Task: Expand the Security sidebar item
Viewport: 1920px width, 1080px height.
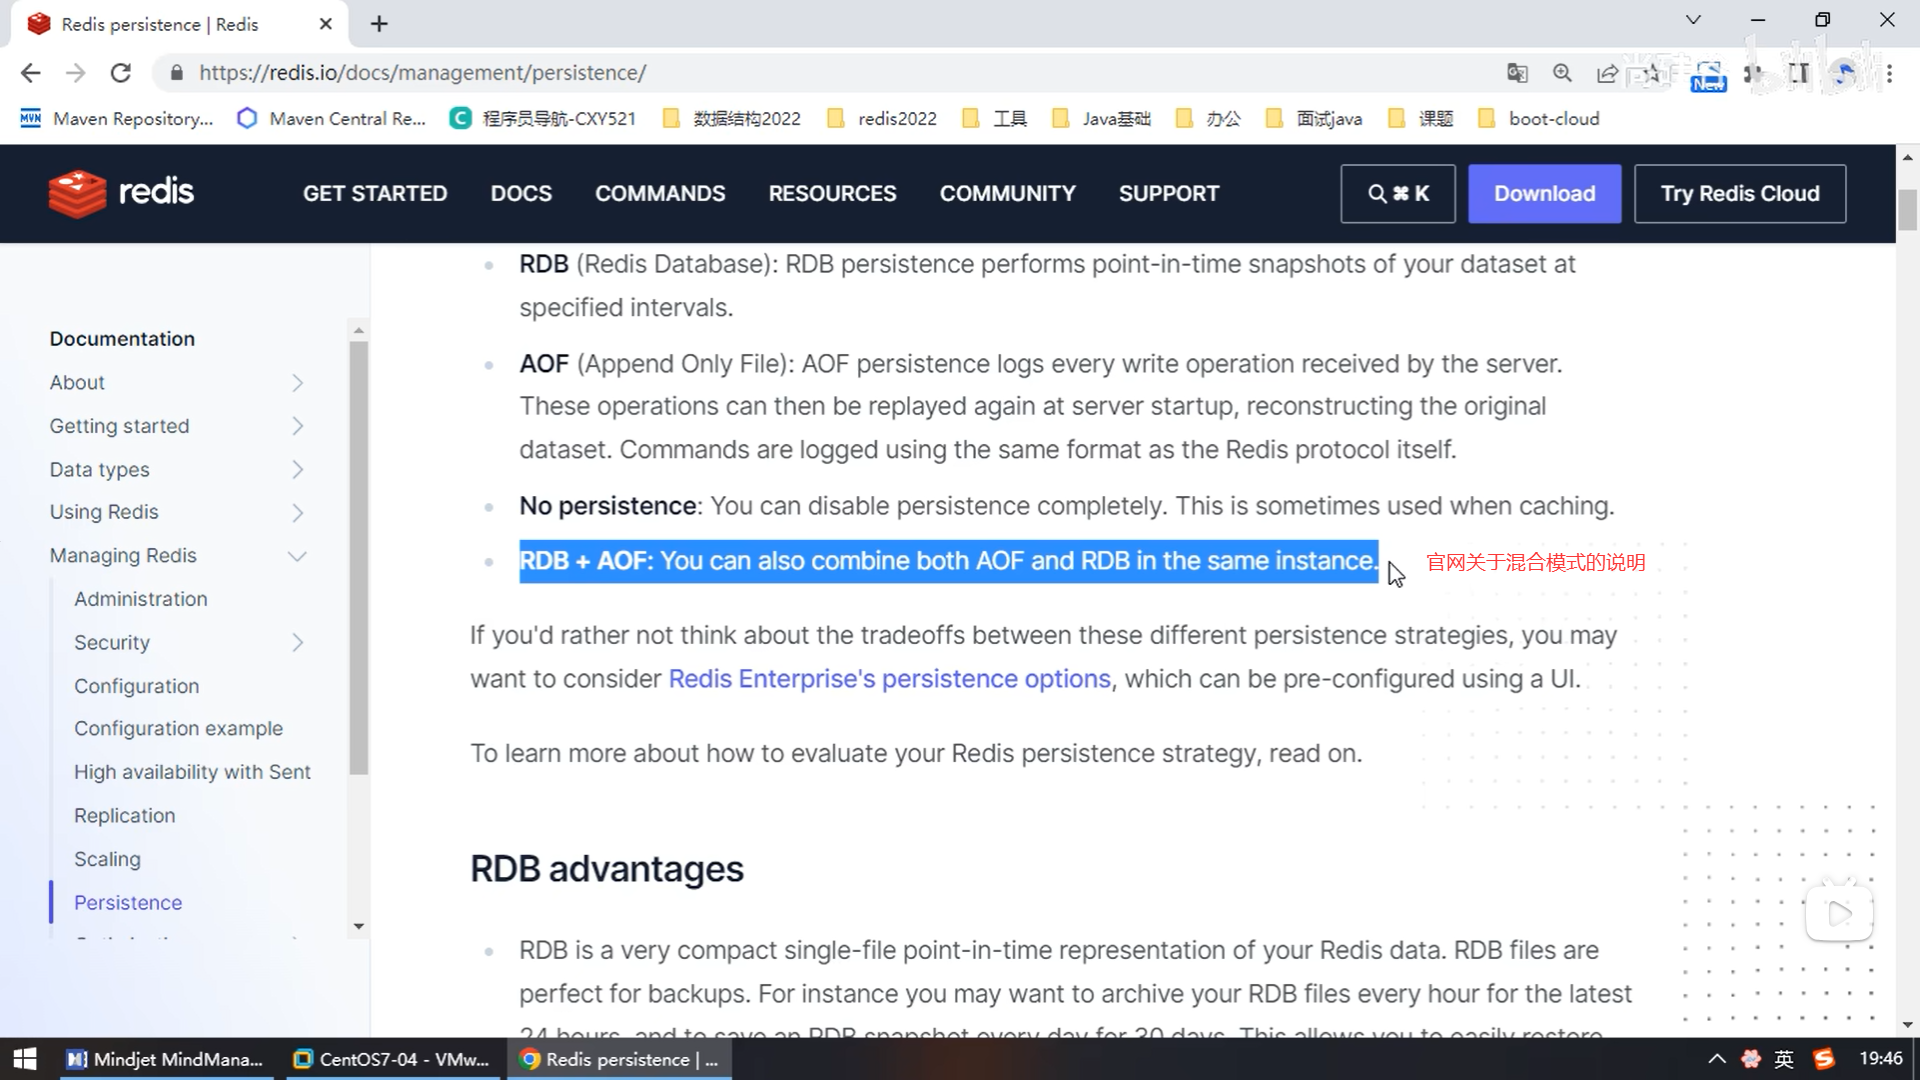Action: 297,643
